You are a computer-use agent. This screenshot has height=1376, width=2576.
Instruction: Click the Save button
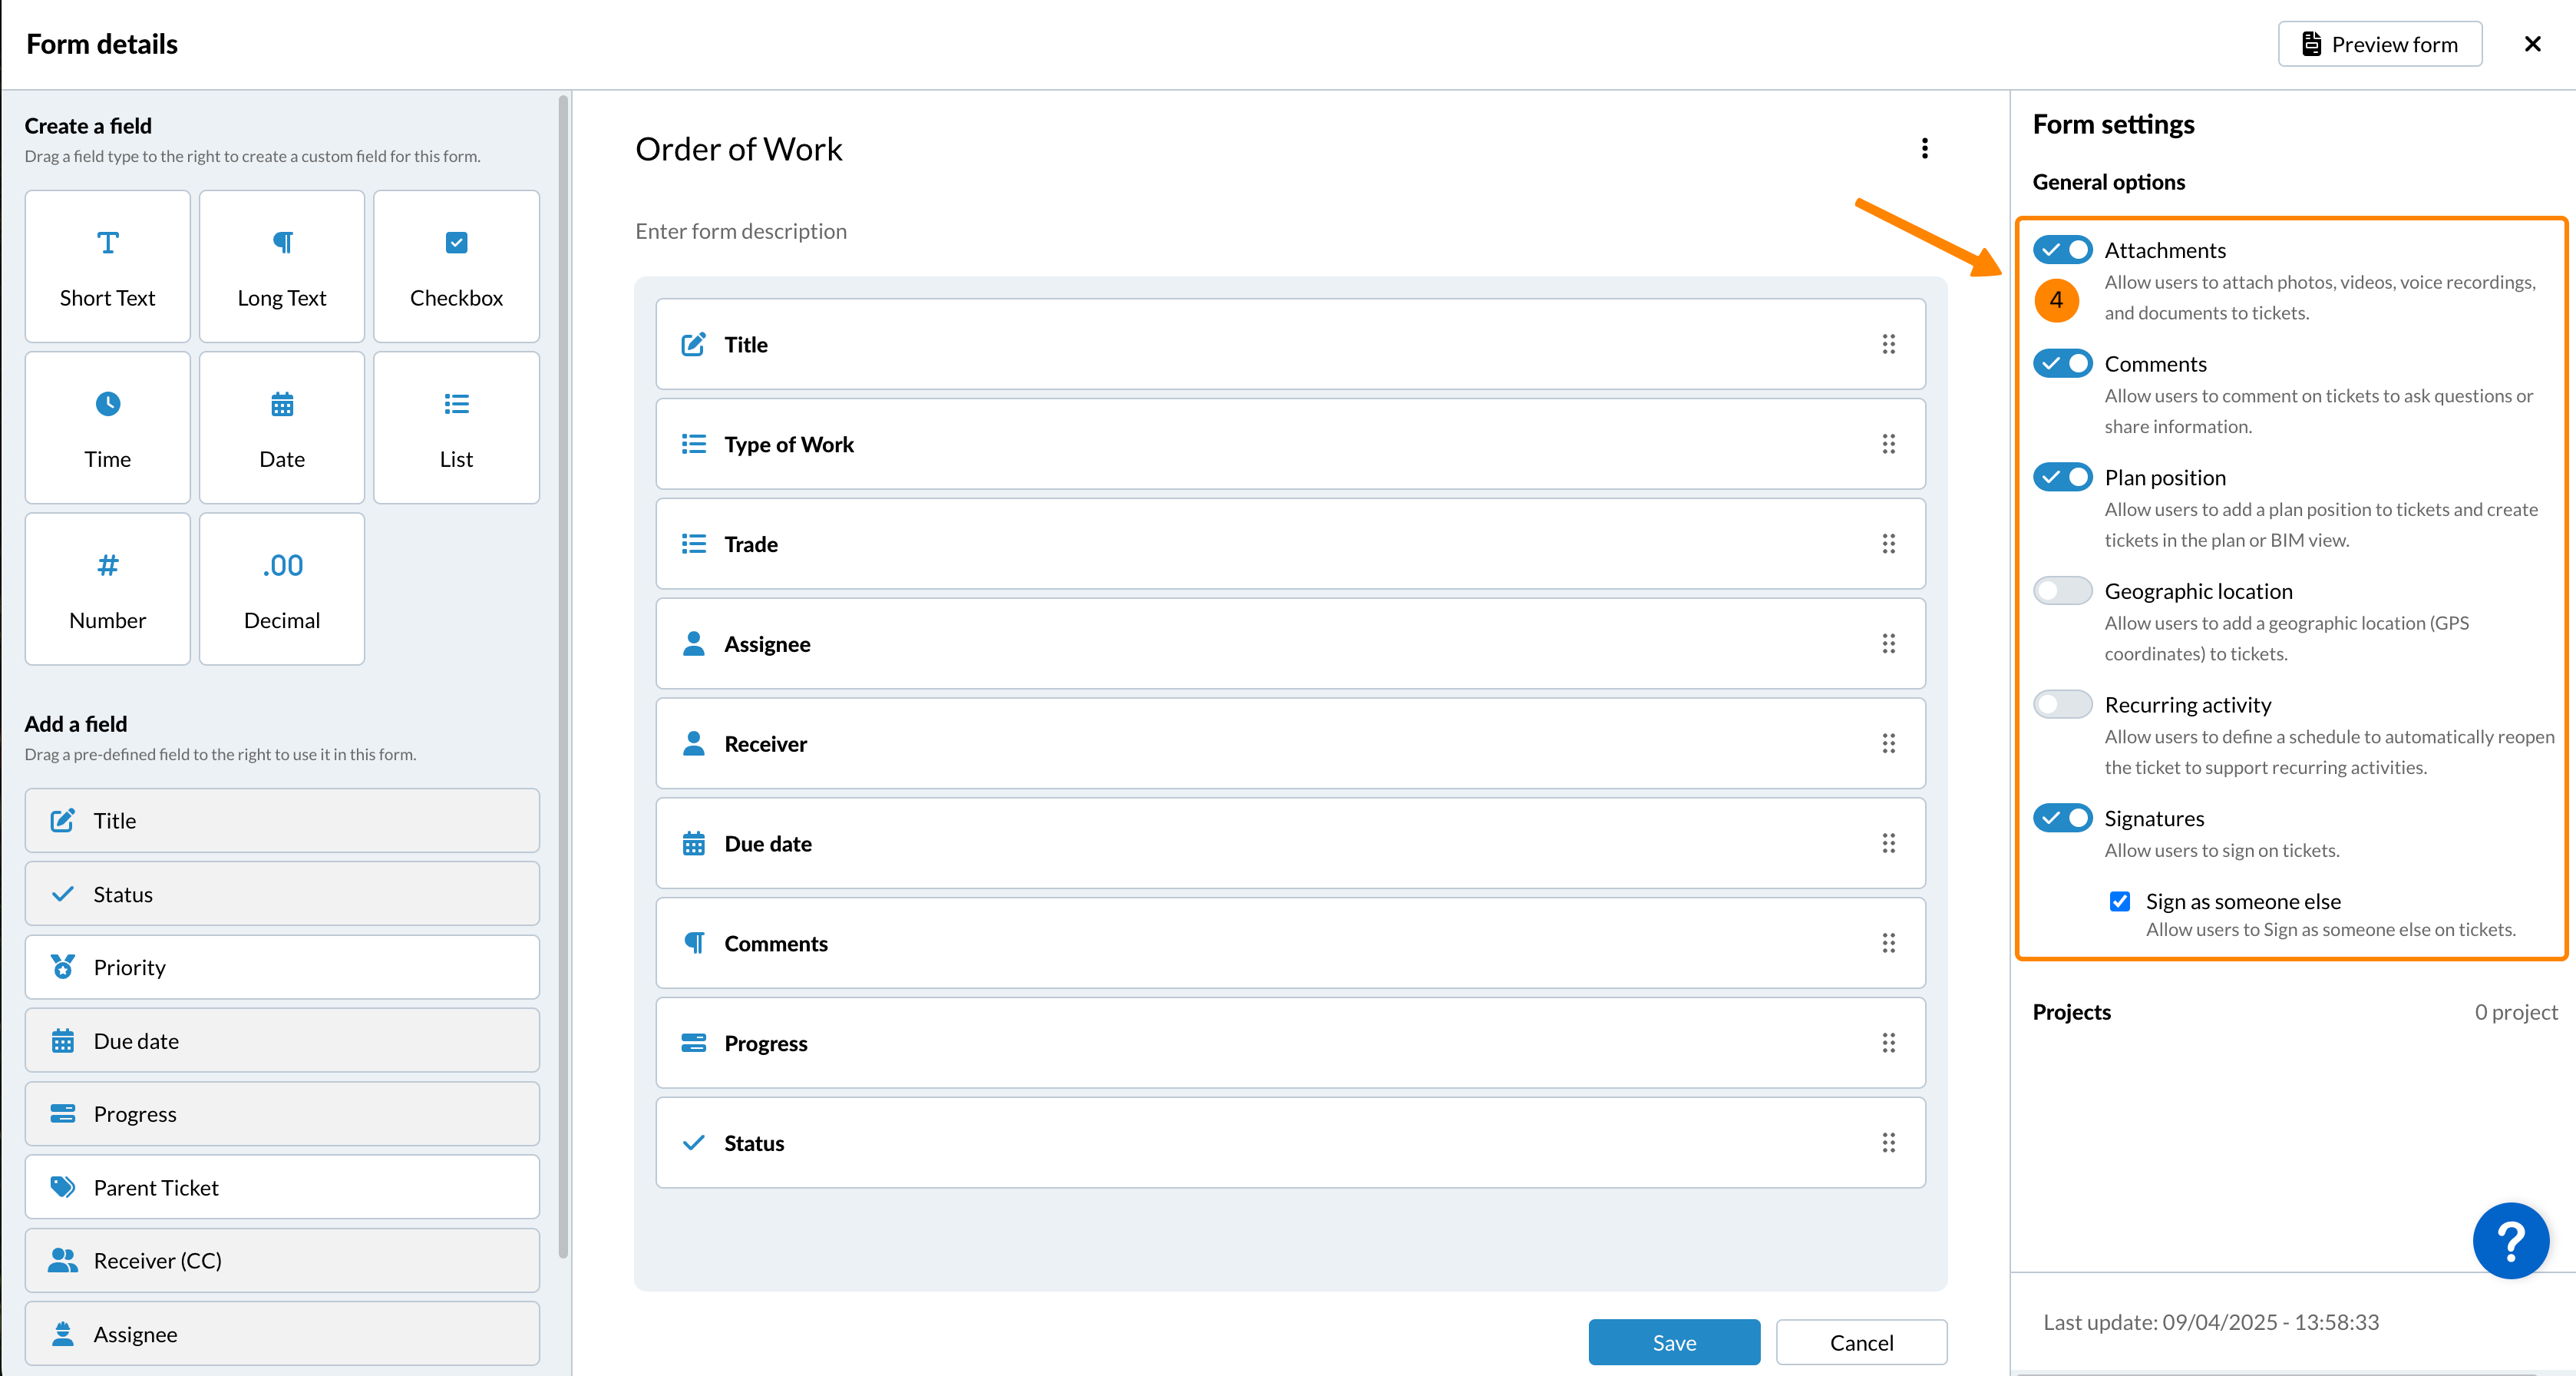(x=1673, y=1341)
